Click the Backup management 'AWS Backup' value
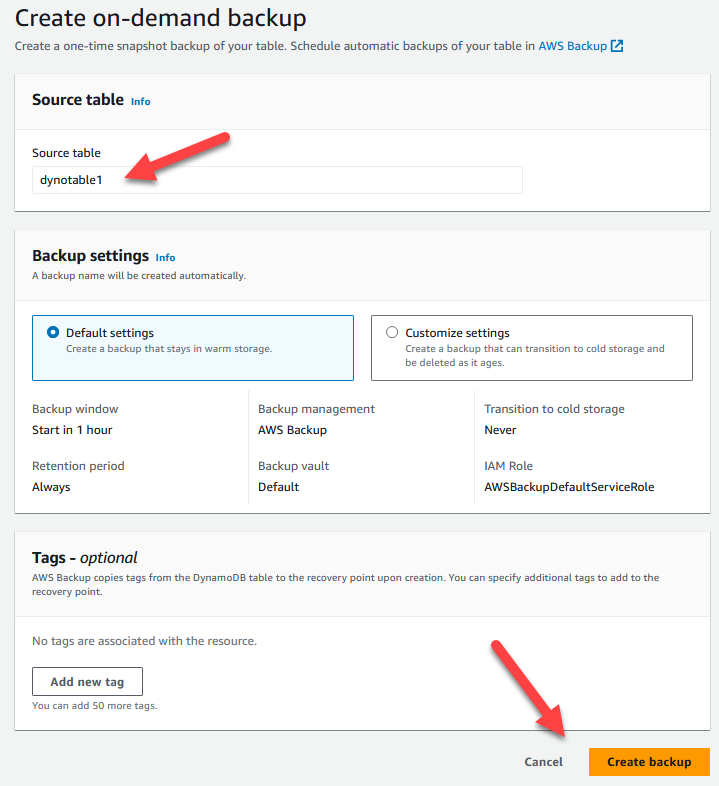This screenshot has width=719, height=786. click(292, 430)
